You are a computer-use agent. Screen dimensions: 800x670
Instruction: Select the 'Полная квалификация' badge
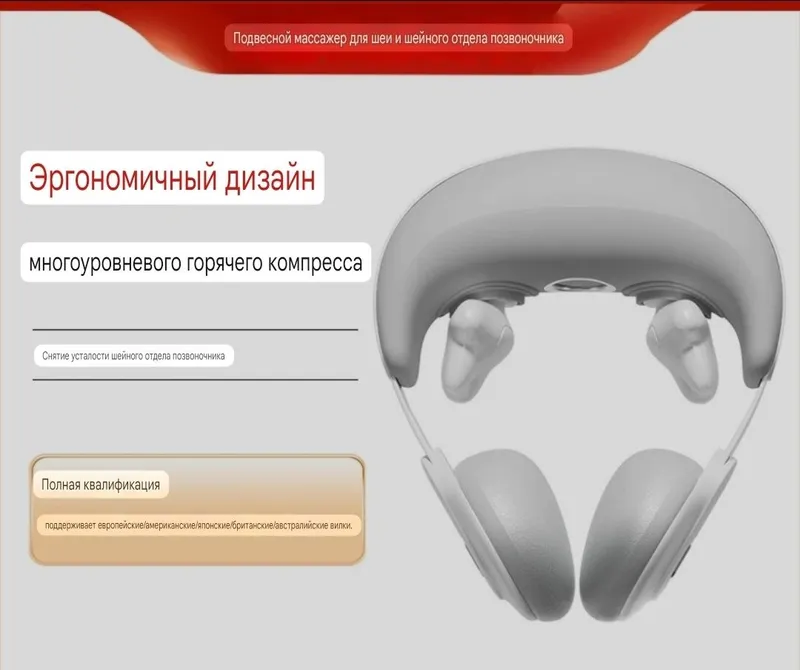(101, 484)
